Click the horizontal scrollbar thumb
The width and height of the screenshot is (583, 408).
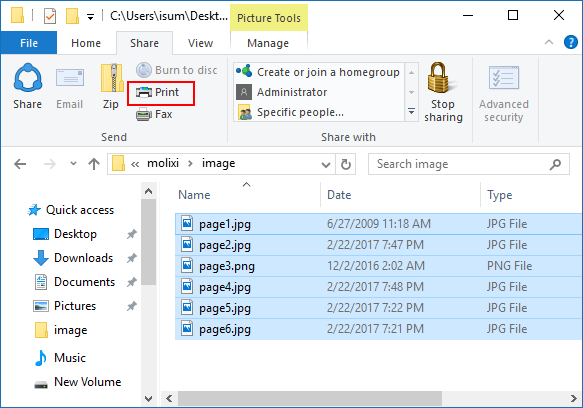[309, 398]
